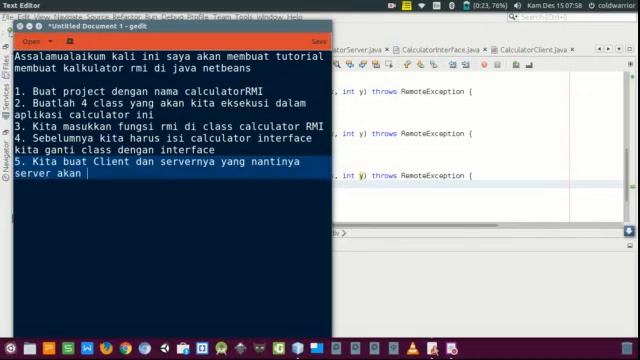Viewport: 640px width, 360px height.
Task: Open the NetBeans Help menu
Action: point(295,17)
